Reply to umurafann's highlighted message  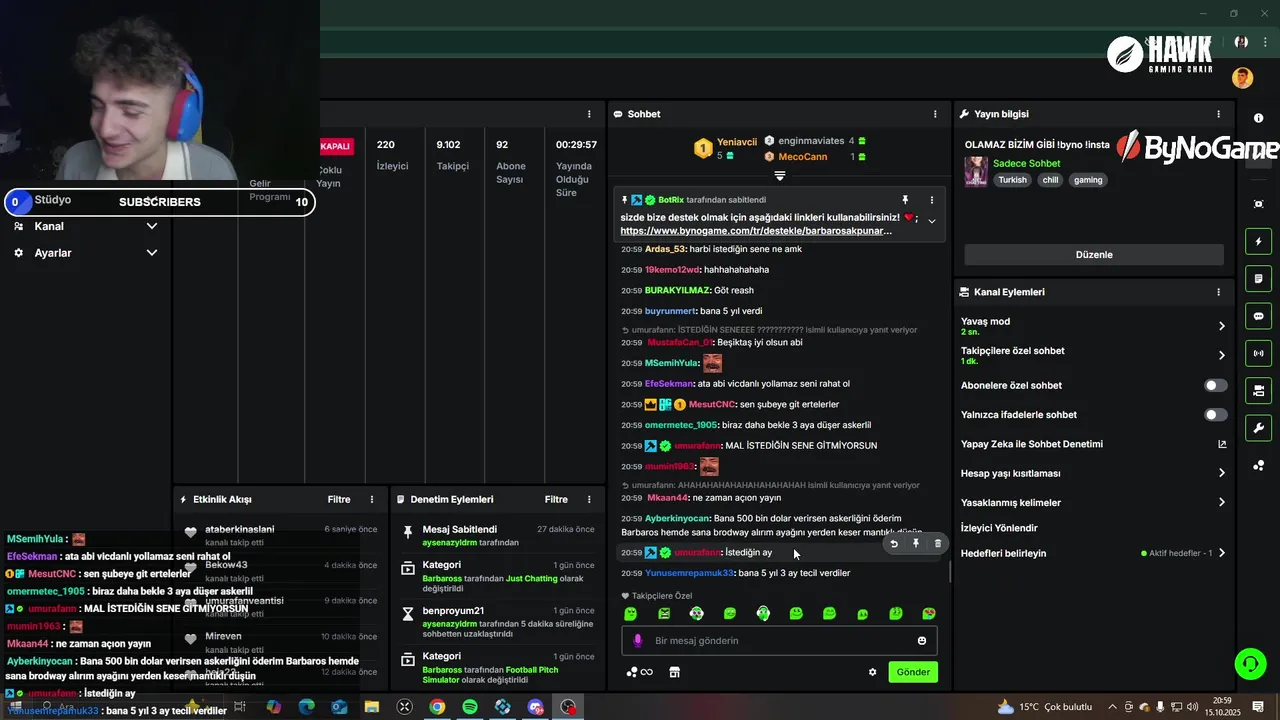pos(894,544)
